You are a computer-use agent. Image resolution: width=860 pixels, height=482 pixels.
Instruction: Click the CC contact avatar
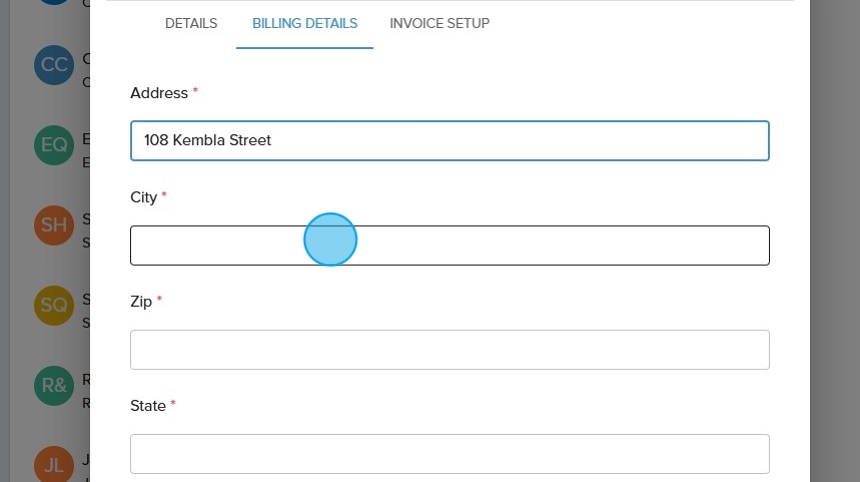pyautogui.click(x=54, y=65)
